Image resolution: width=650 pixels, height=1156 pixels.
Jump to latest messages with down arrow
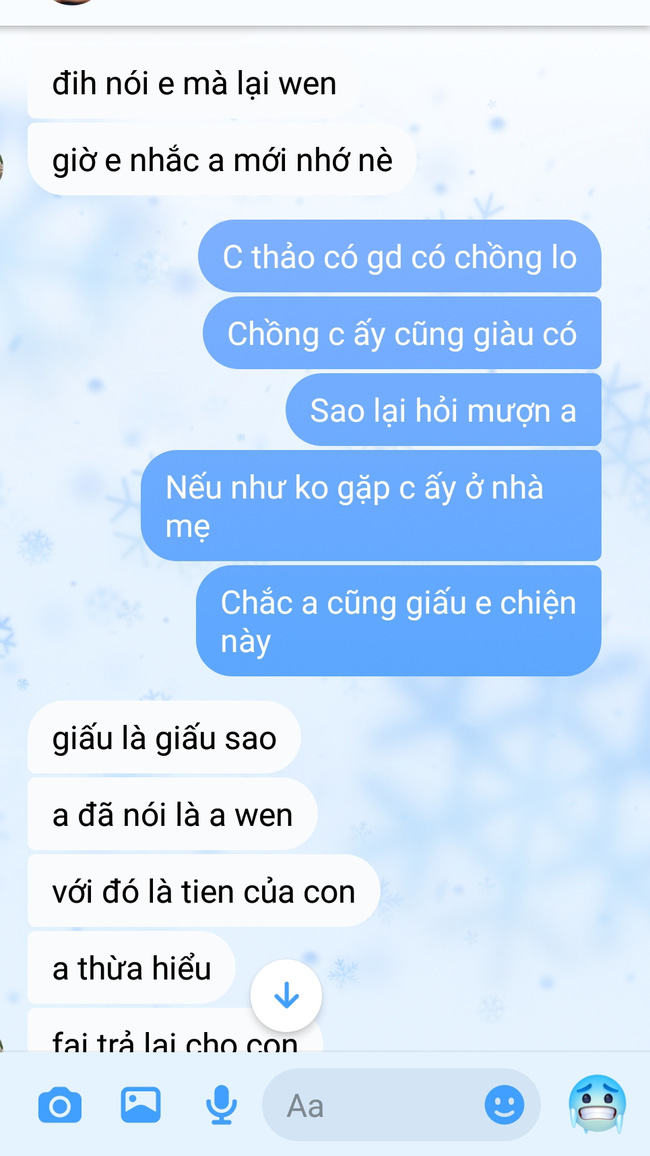coord(286,997)
